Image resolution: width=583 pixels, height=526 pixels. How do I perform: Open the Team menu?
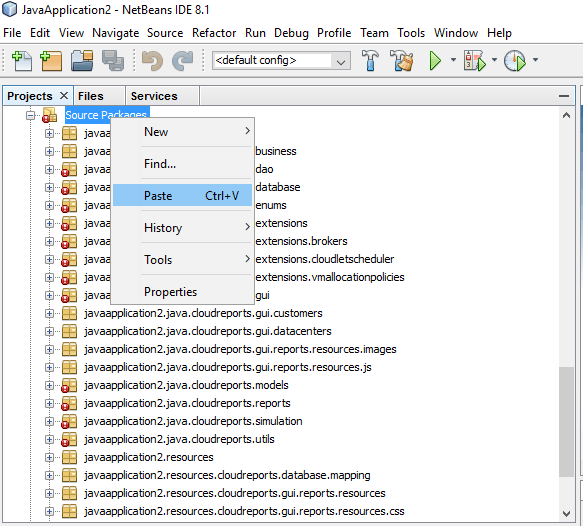pos(374,33)
